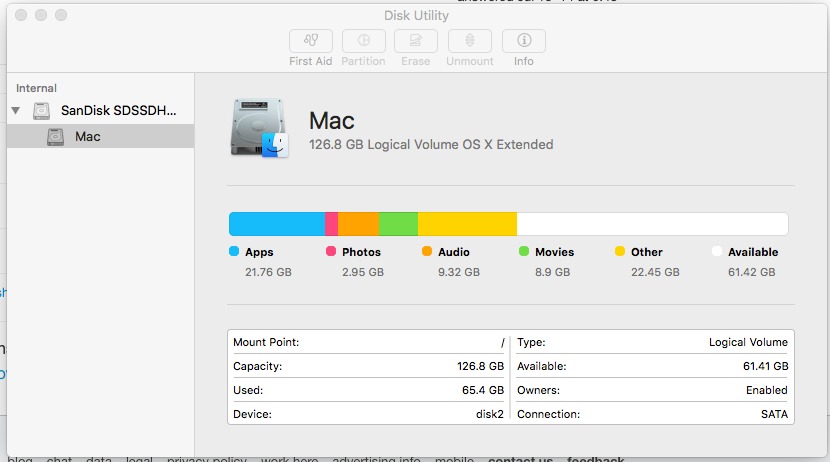830x462 pixels.
Task: Click the orange Audio legend dot
Action: tap(427, 251)
